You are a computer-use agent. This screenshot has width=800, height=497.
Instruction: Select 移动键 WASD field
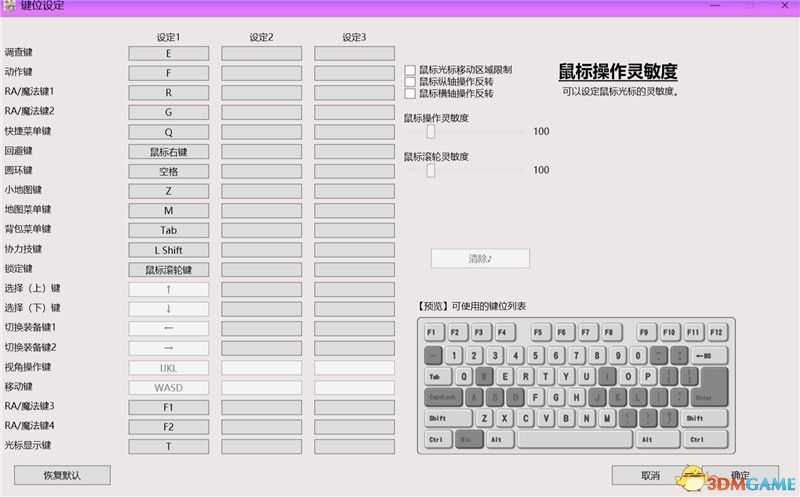click(x=168, y=387)
